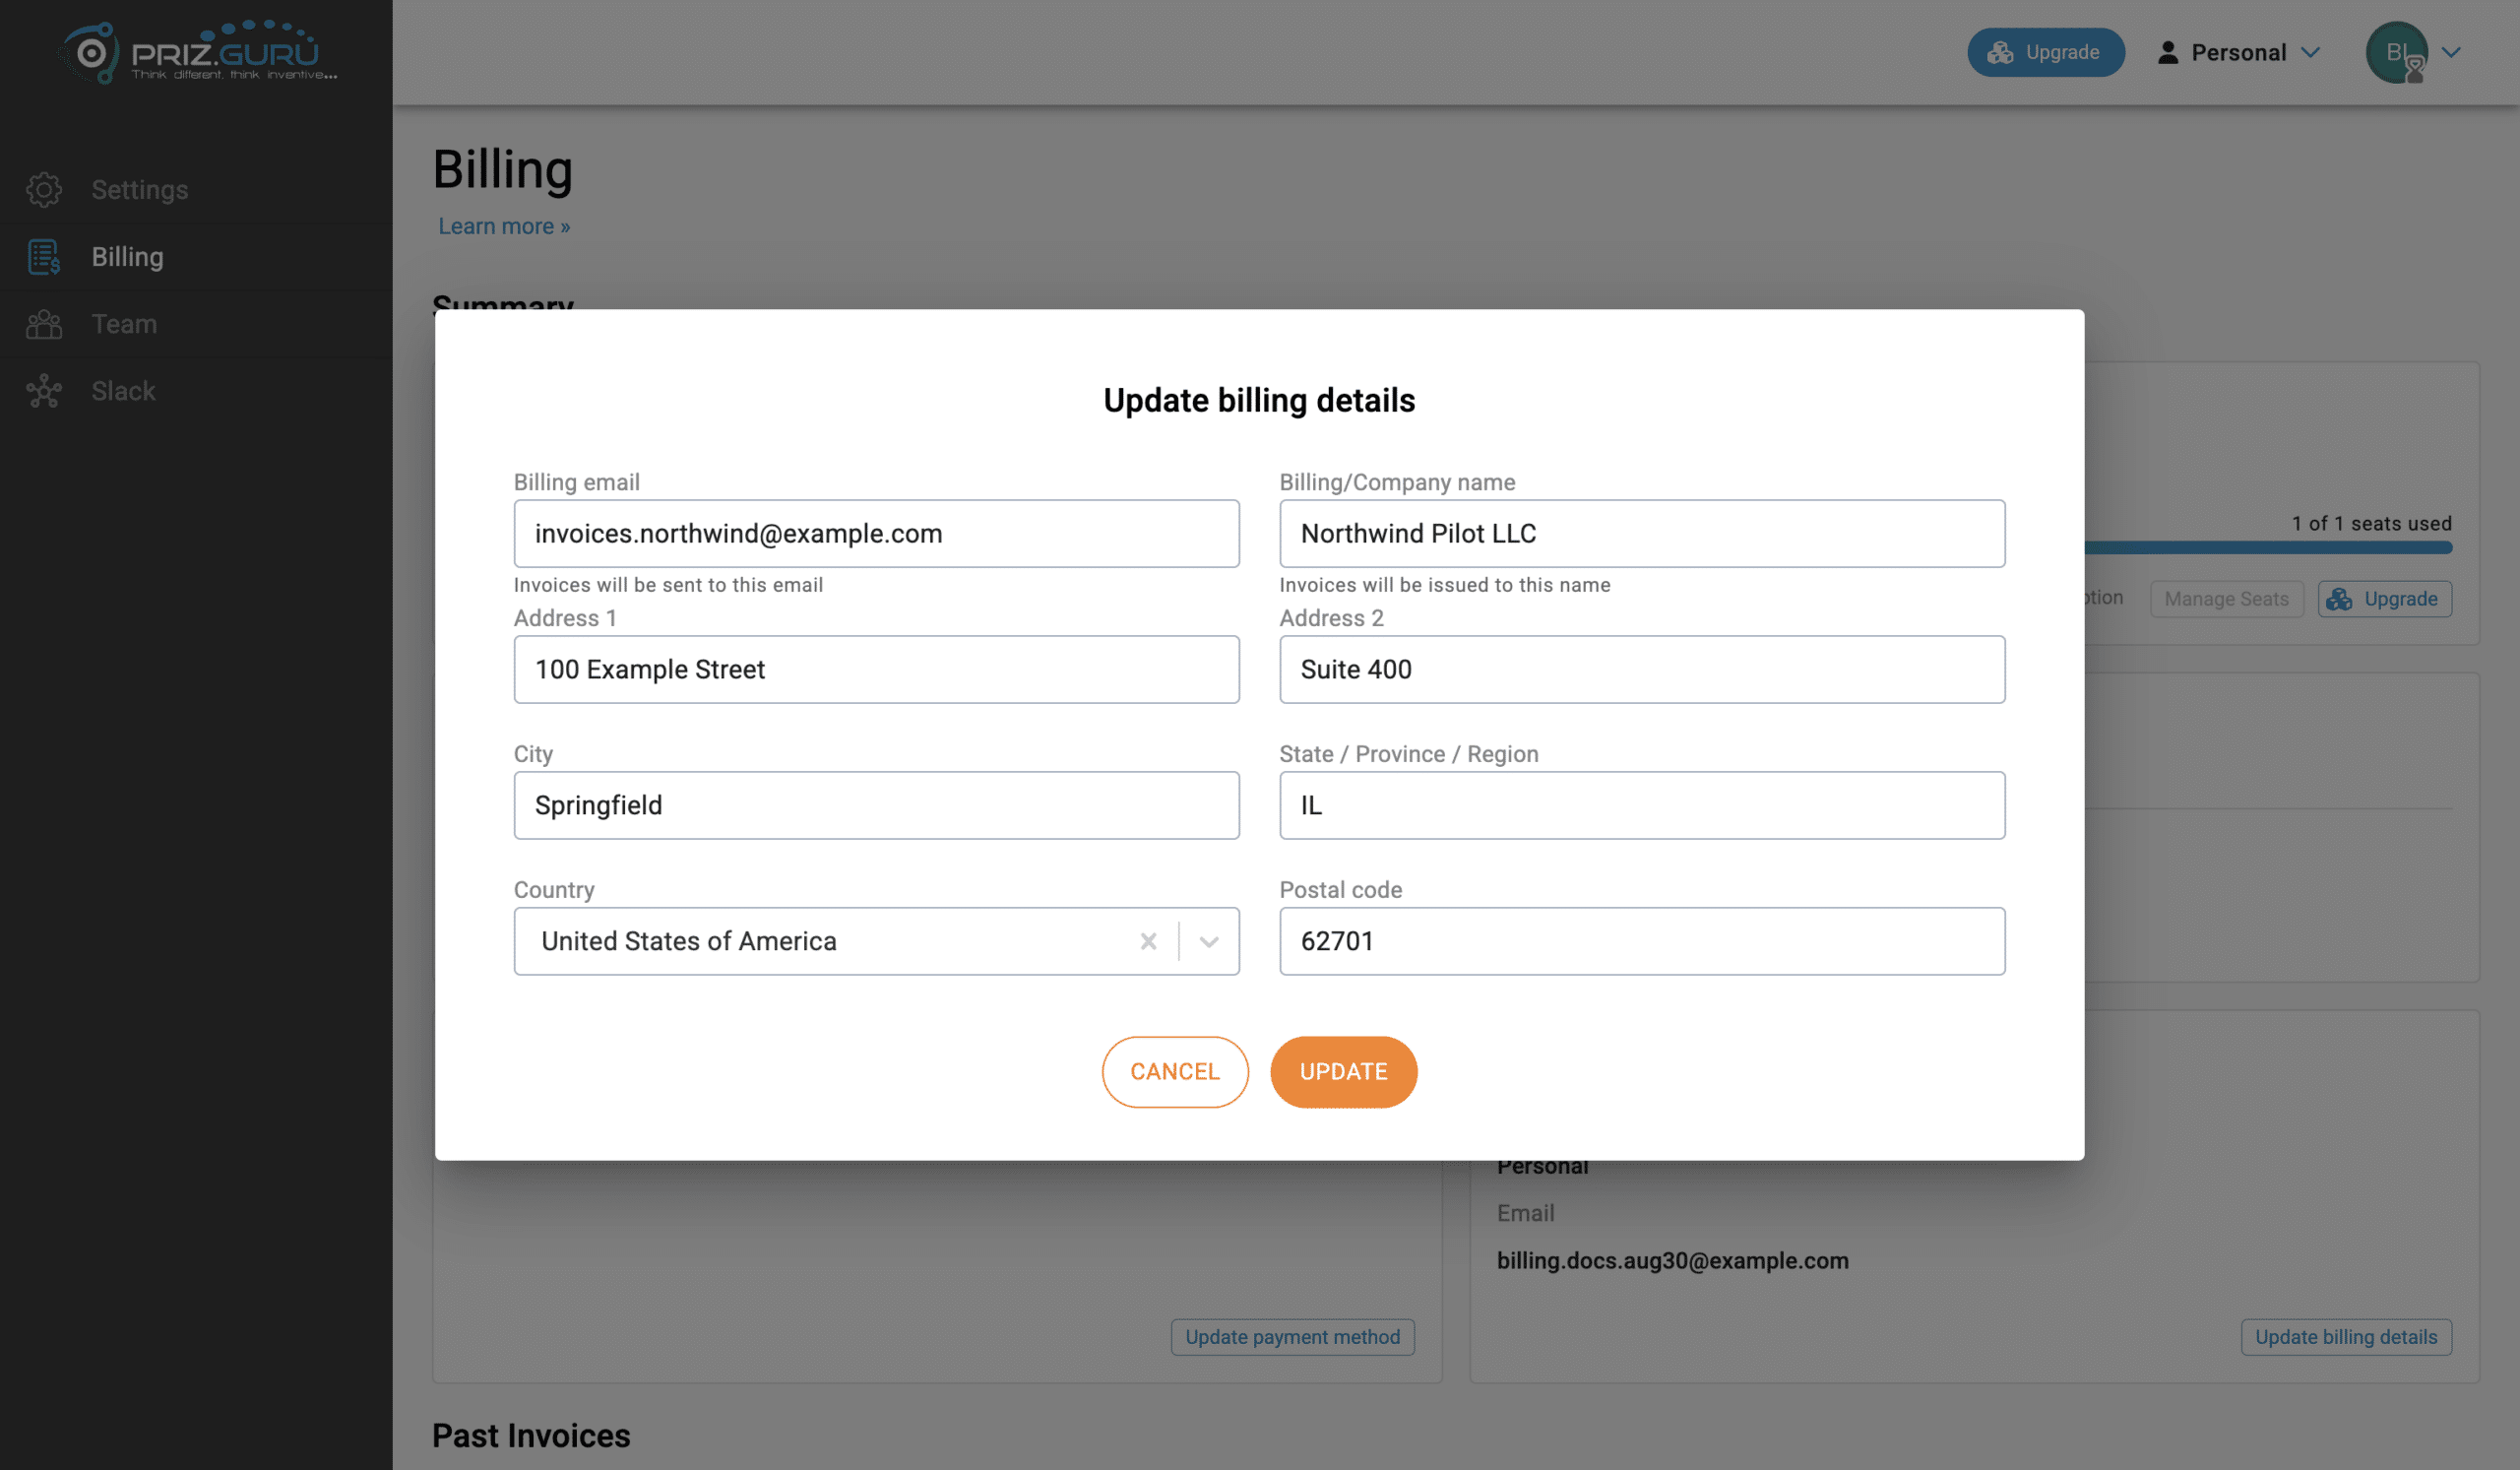Screen dimensions: 2520x1470
Task: Open Settings gear icon in sidebar
Action: [44, 190]
